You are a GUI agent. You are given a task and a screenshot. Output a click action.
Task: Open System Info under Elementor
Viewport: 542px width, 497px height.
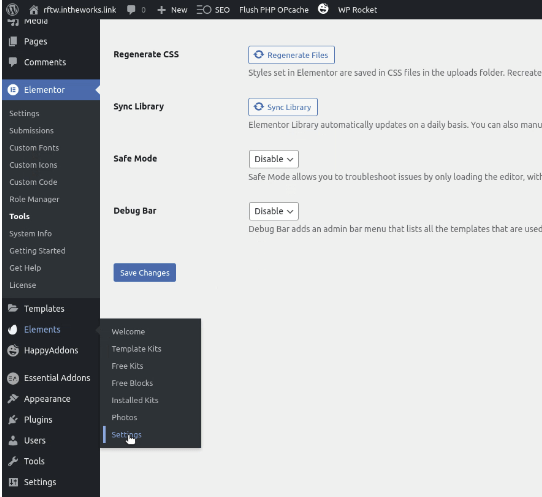click(30, 234)
